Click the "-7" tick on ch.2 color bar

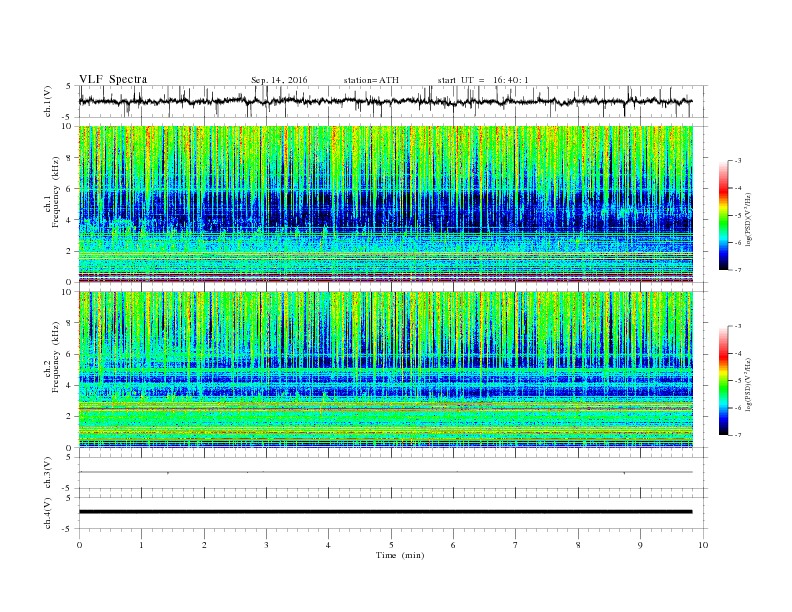[738, 435]
